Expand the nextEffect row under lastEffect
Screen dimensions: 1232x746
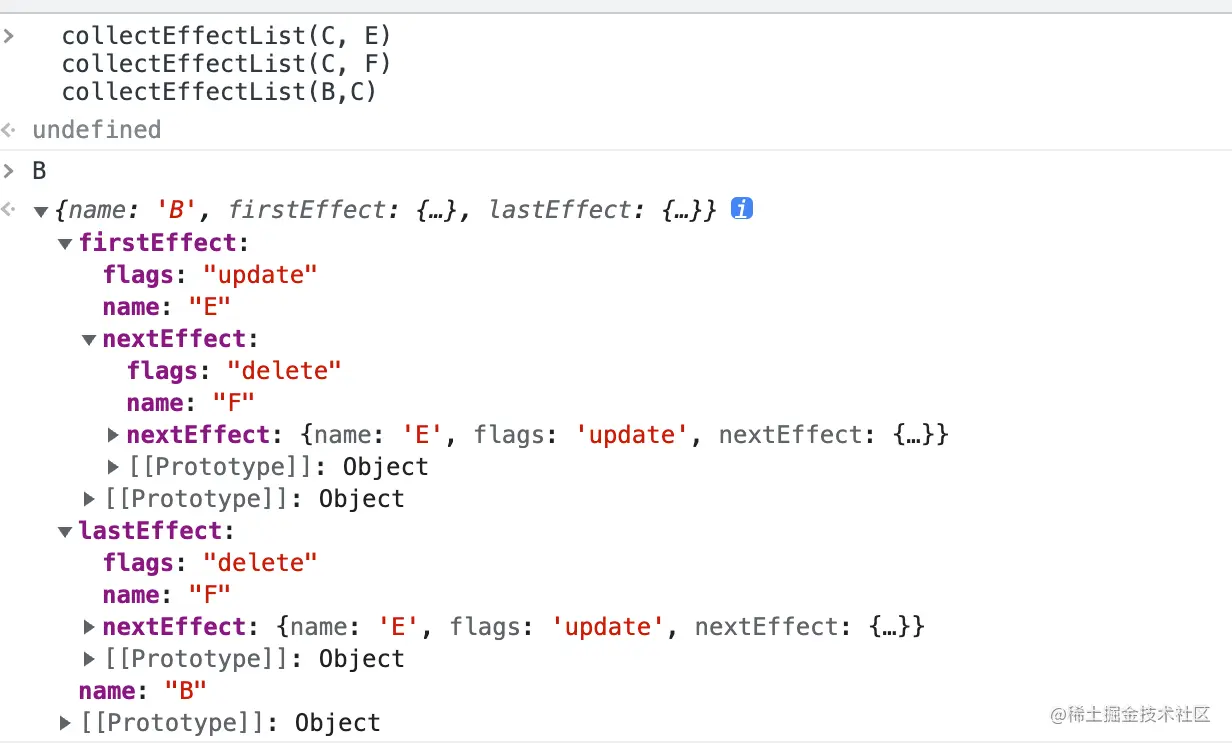coord(89,627)
